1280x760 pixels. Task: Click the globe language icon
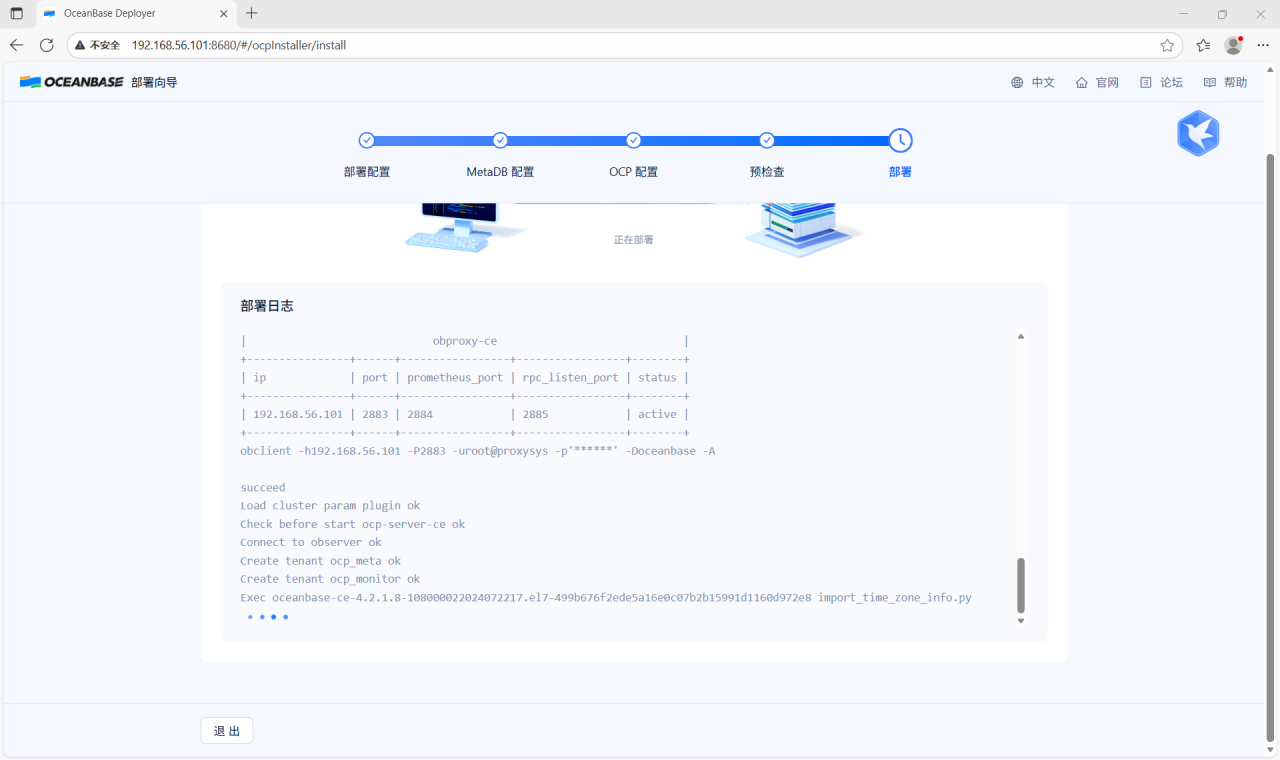[x=1017, y=83]
